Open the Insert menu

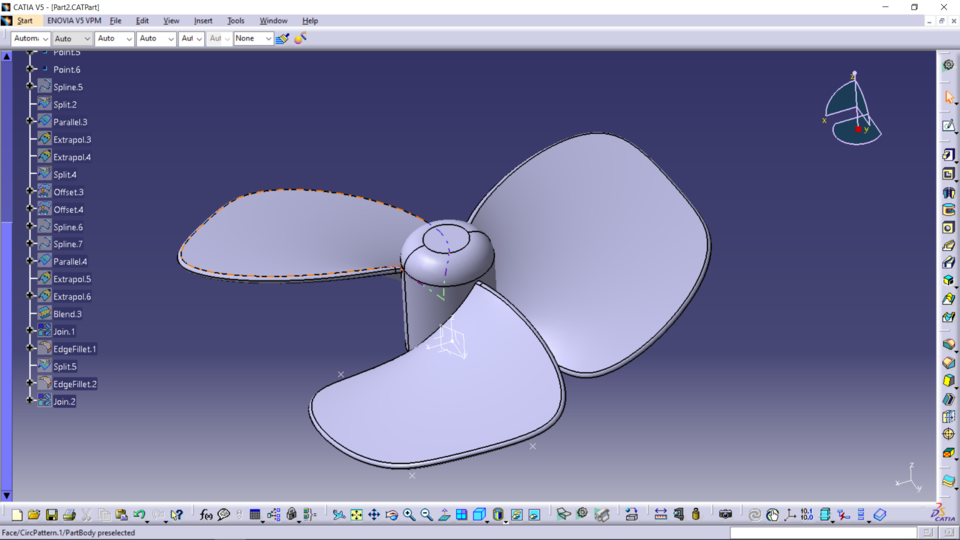(203, 20)
